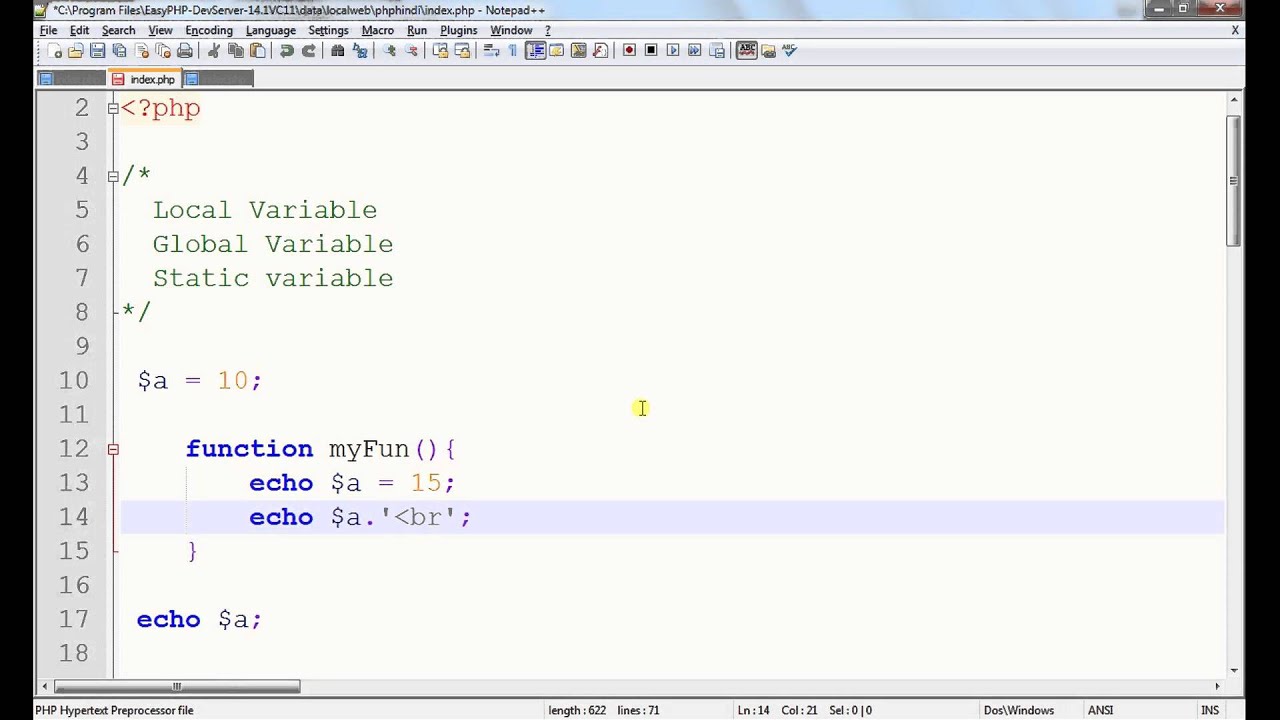This screenshot has width=1280, height=720.
Task: Click the Save All toolbar icon
Action: pyautogui.click(x=119, y=51)
